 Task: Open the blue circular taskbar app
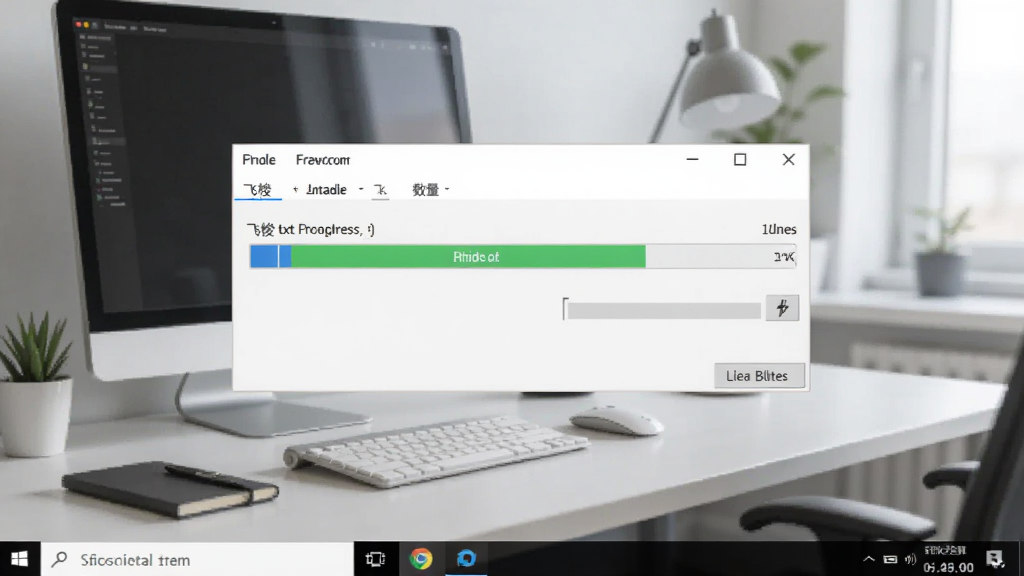466,559
